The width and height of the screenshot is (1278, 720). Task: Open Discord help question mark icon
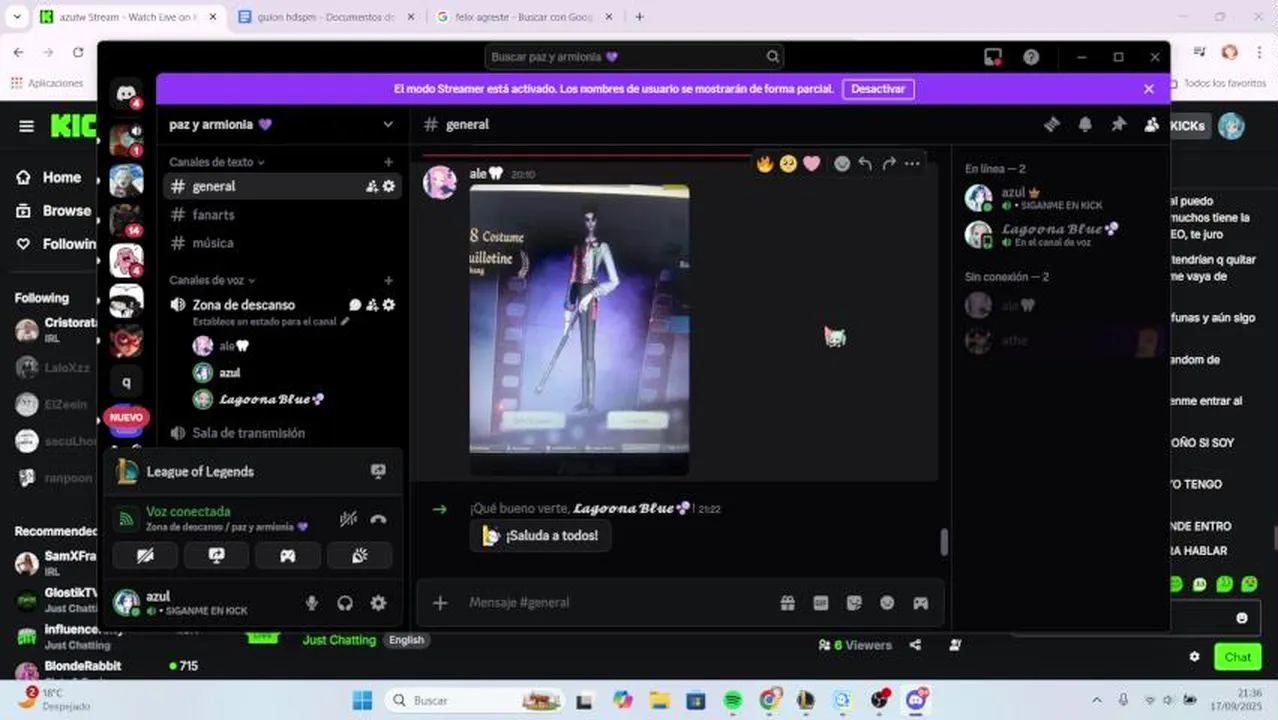click(x=1031, y=57)
